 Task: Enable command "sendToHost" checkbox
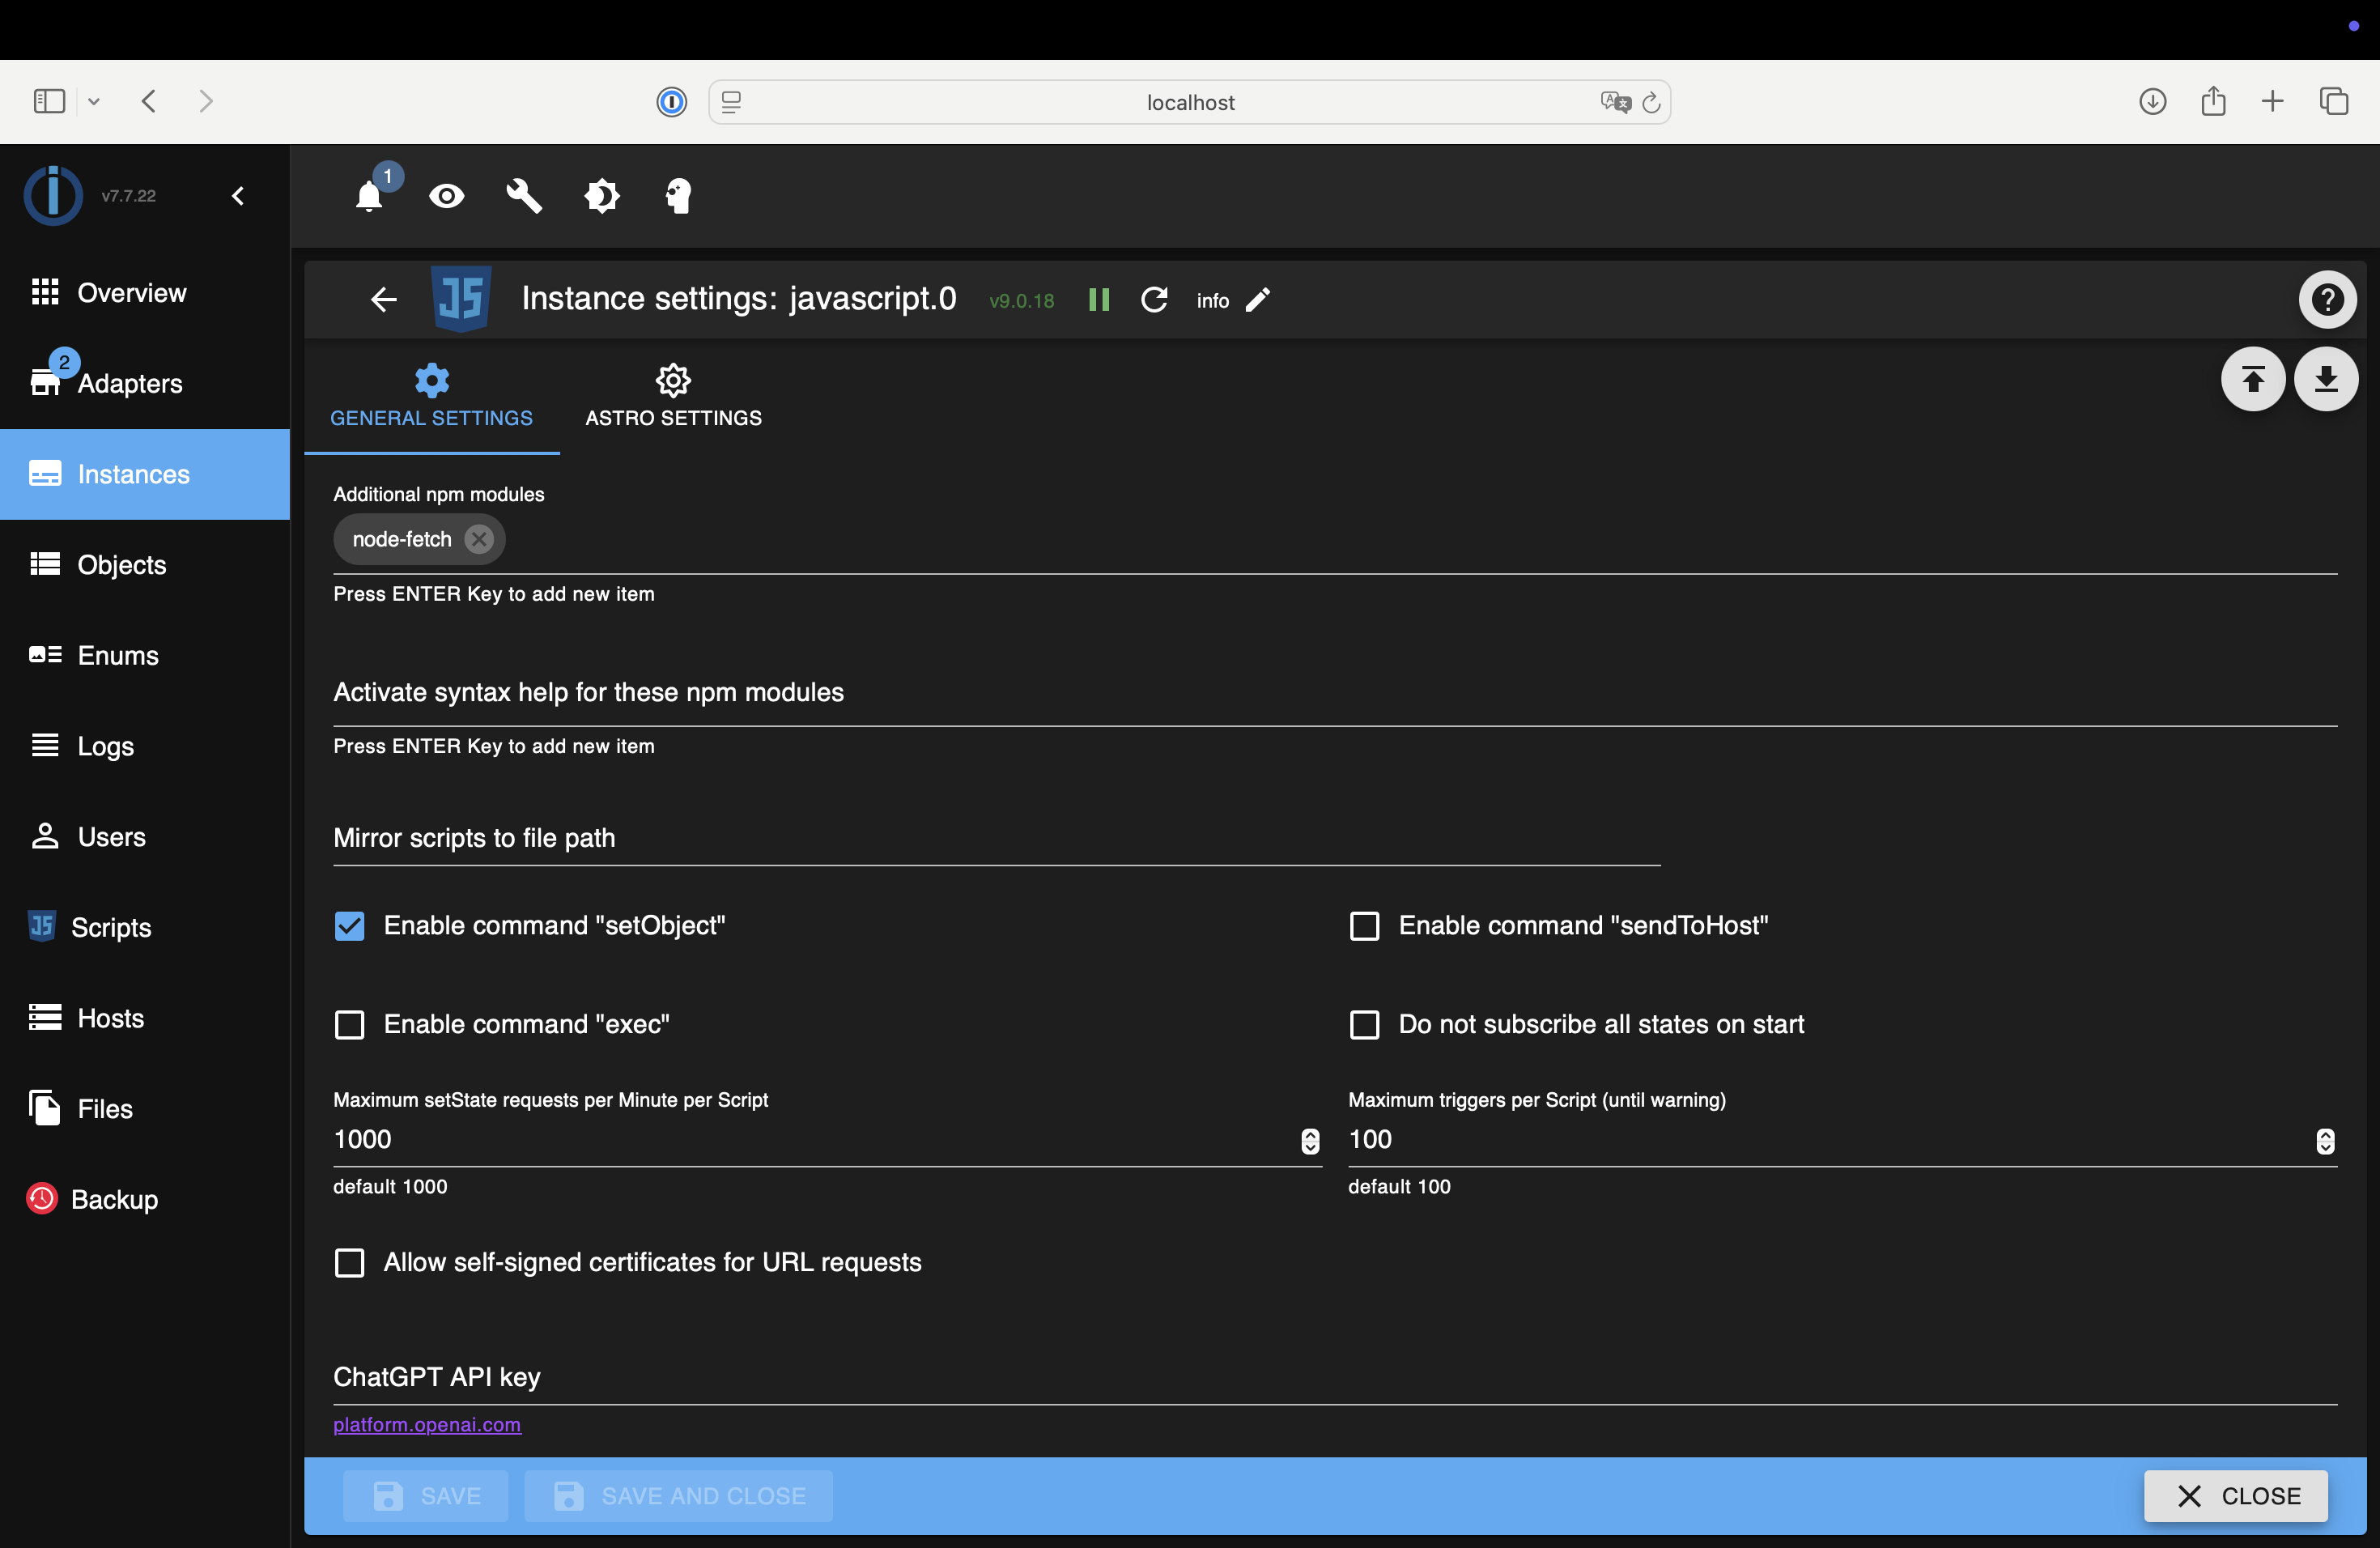click(x=1364, y=926)
